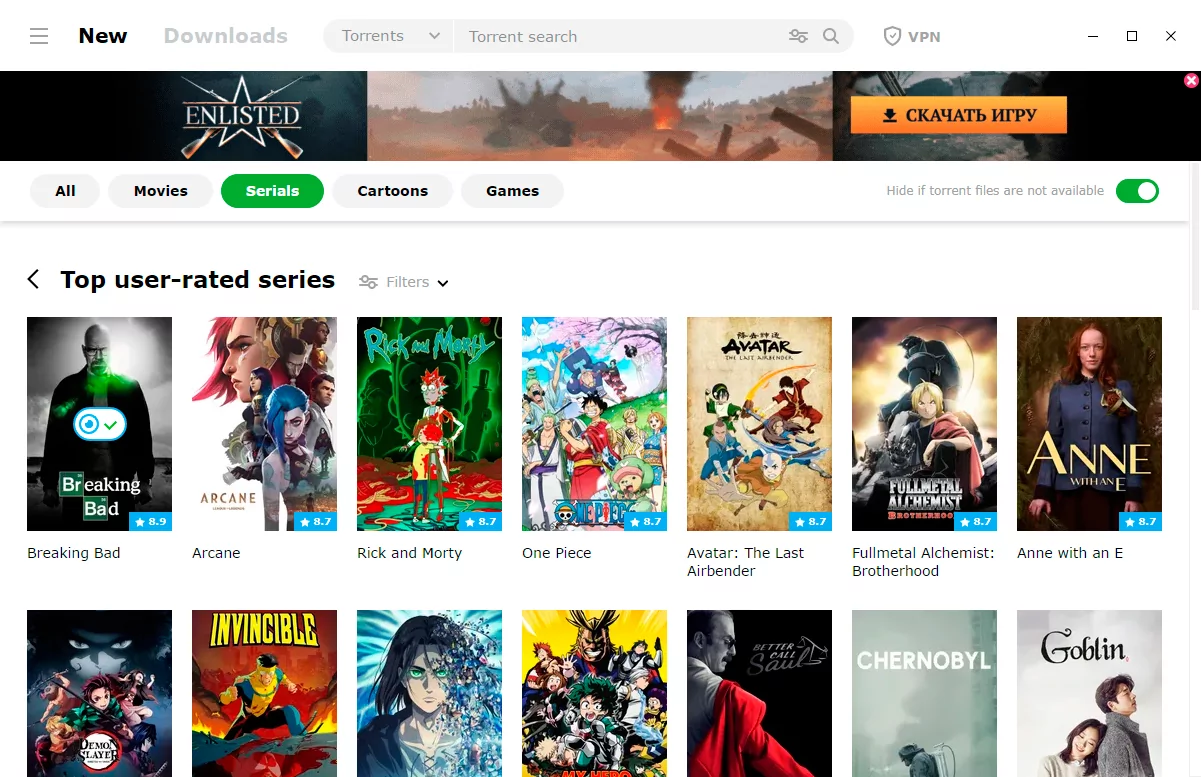
Task: Click the VPN label
Action: pos(924,37)
